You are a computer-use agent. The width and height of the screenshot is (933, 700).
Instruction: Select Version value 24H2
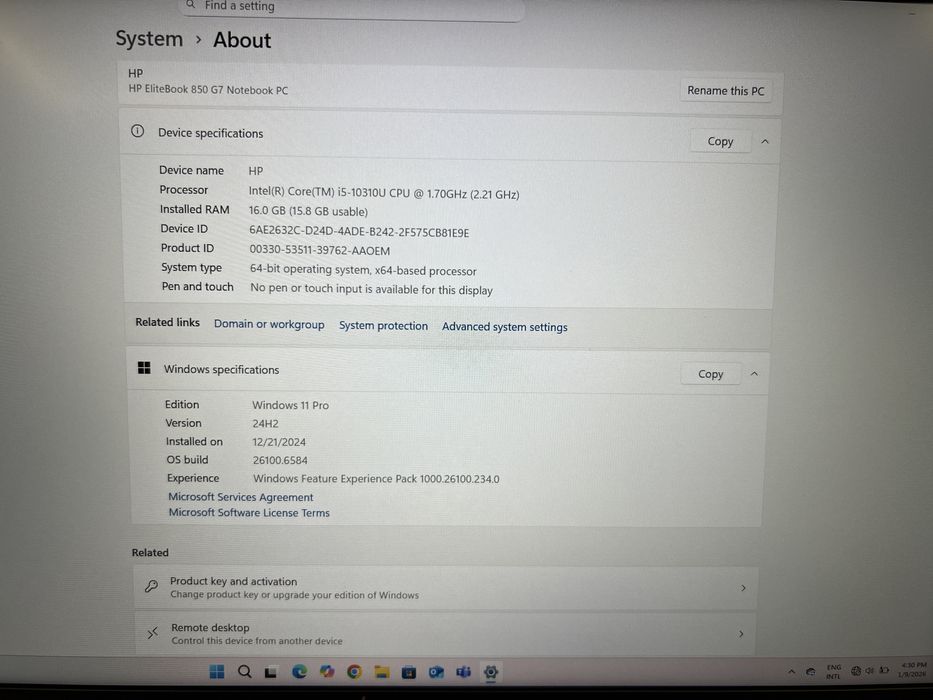click(265, 423)
